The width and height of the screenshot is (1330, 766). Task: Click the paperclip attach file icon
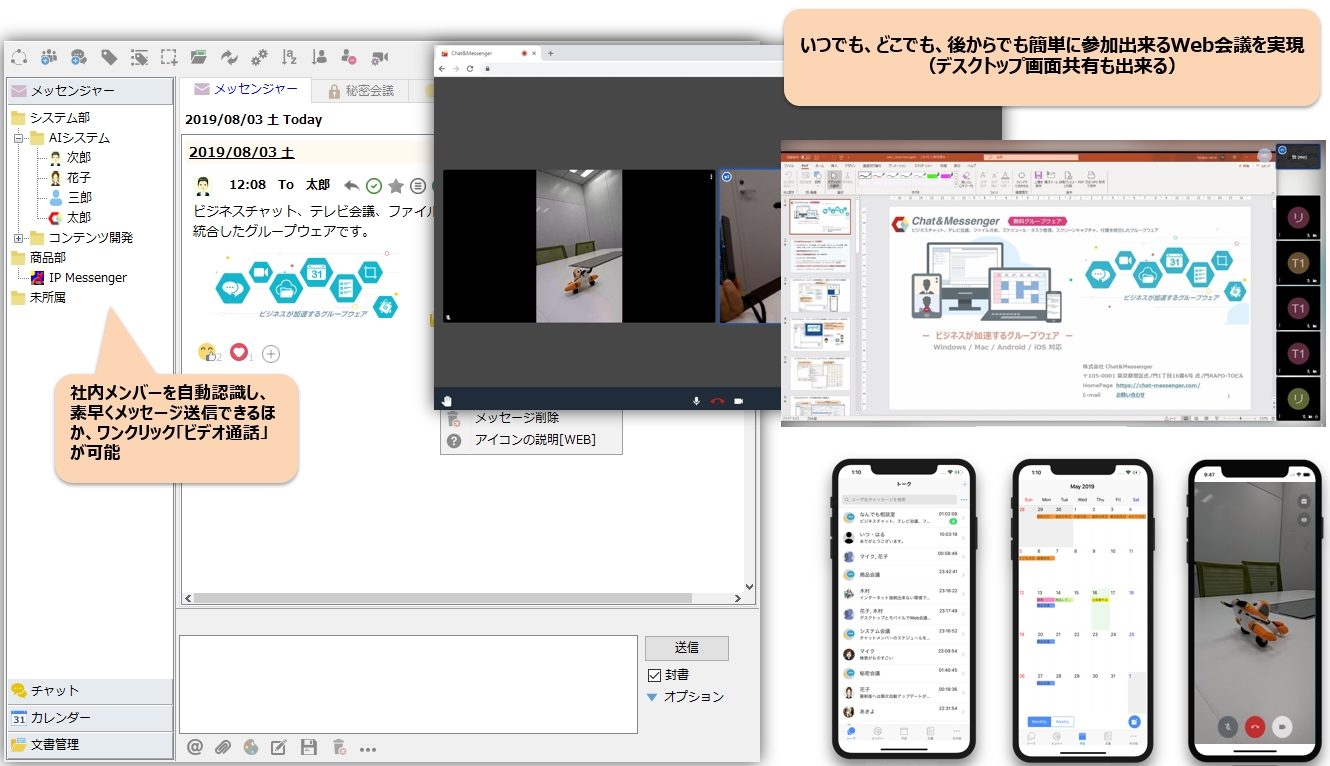click(223, 747)
